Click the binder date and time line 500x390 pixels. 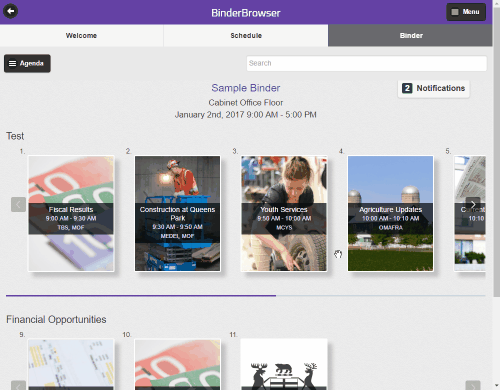tap(246, 115)
